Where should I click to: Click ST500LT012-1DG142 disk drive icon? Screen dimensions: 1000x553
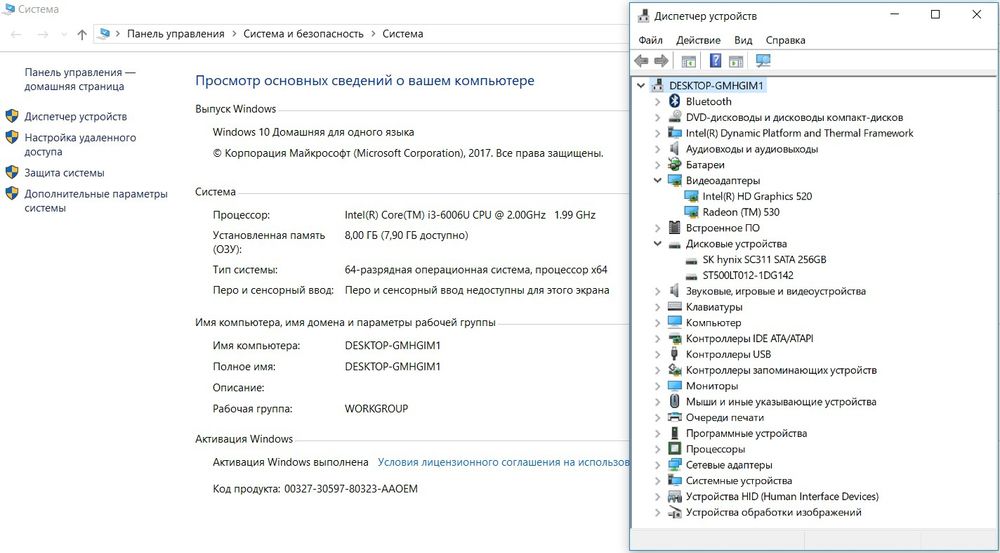coord(691,276)
